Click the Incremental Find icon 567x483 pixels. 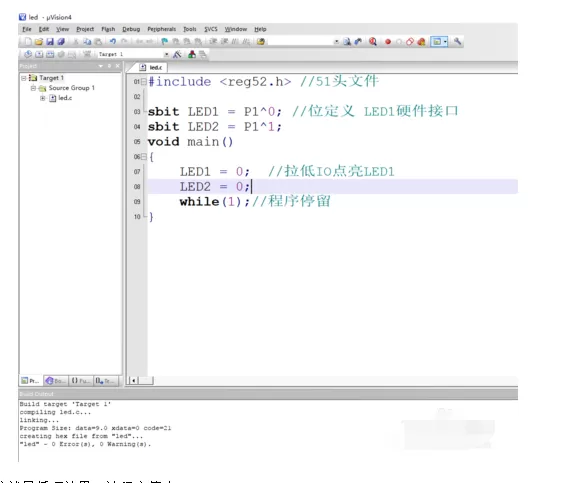point(358,42)
